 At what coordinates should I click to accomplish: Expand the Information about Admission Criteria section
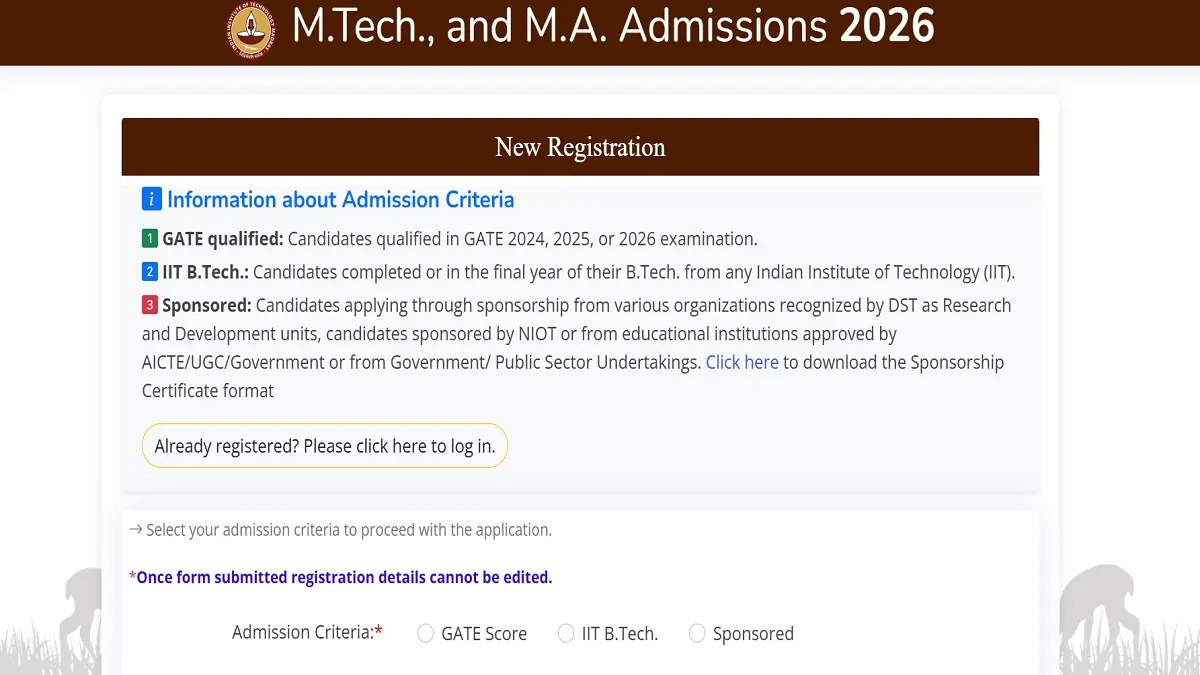pyautogui.click(x=340, y=199)
